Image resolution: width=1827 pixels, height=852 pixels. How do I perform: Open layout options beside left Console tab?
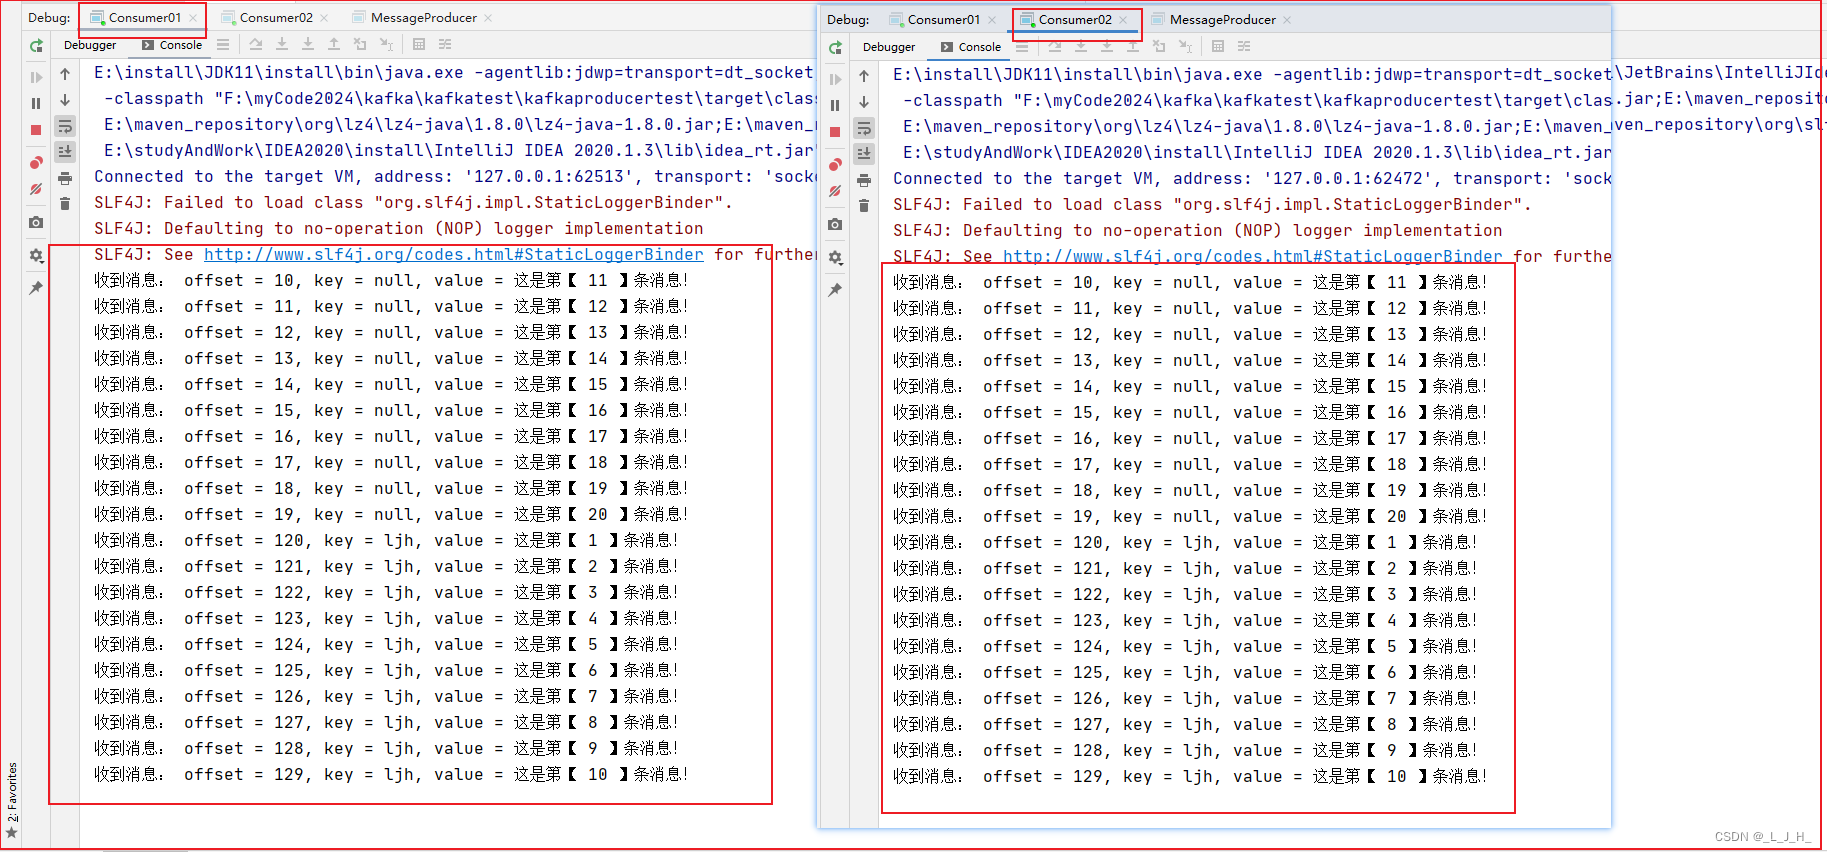(223, 44)
